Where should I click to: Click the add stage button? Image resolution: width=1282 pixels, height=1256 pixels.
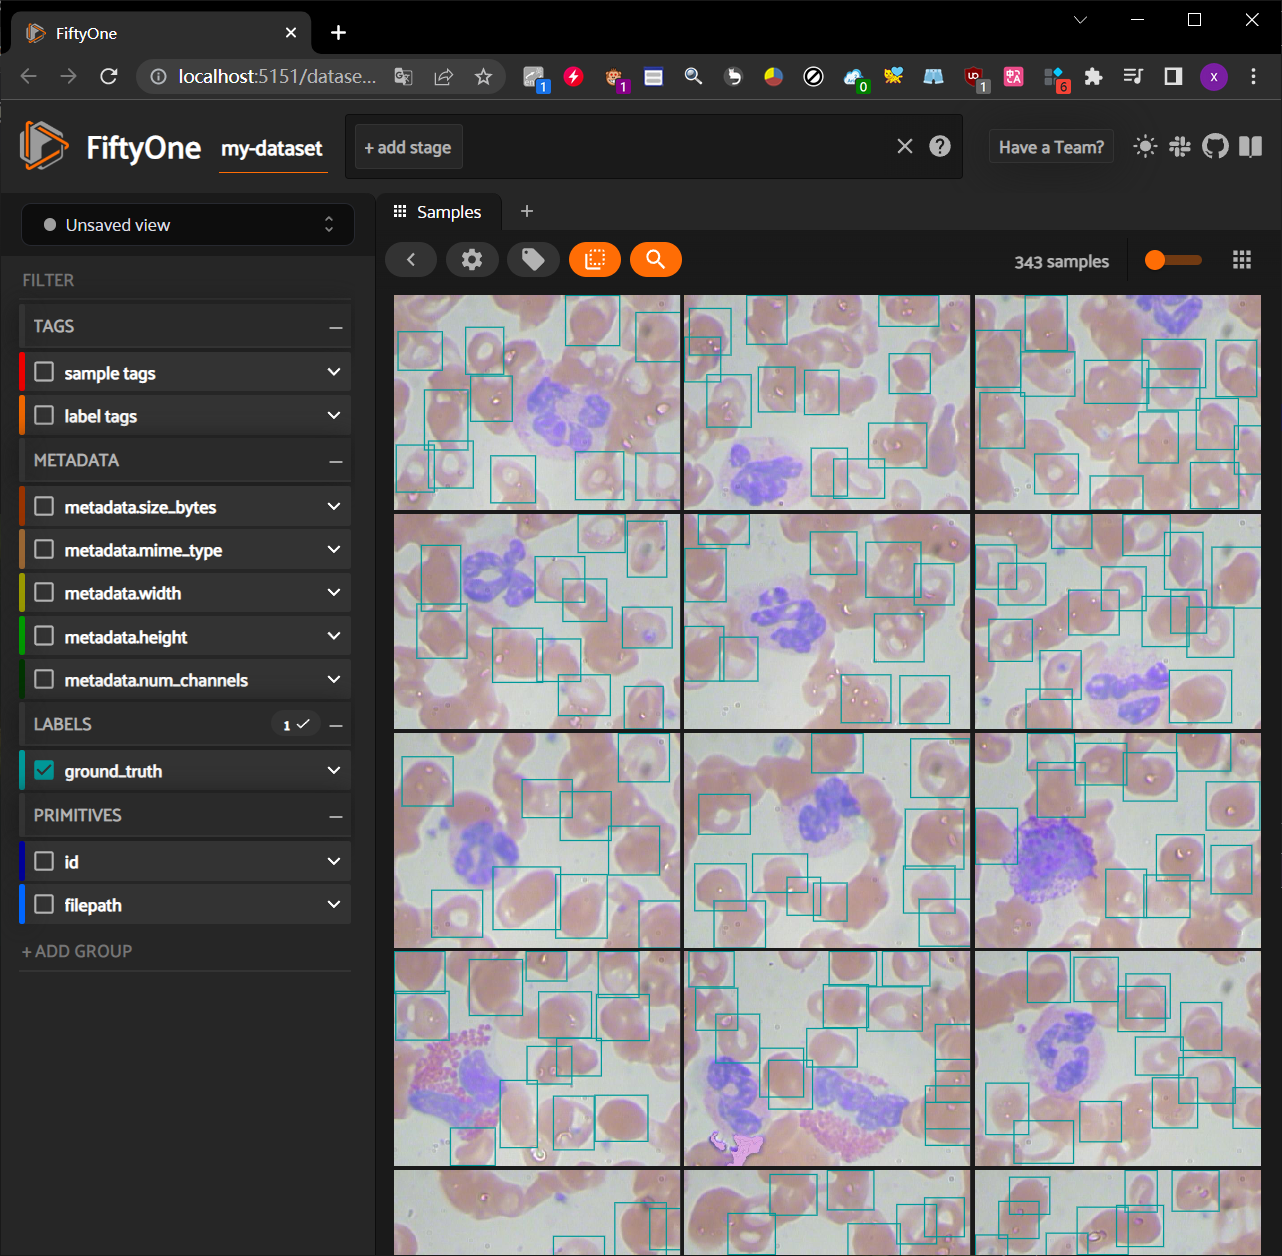tap(408, 148)
